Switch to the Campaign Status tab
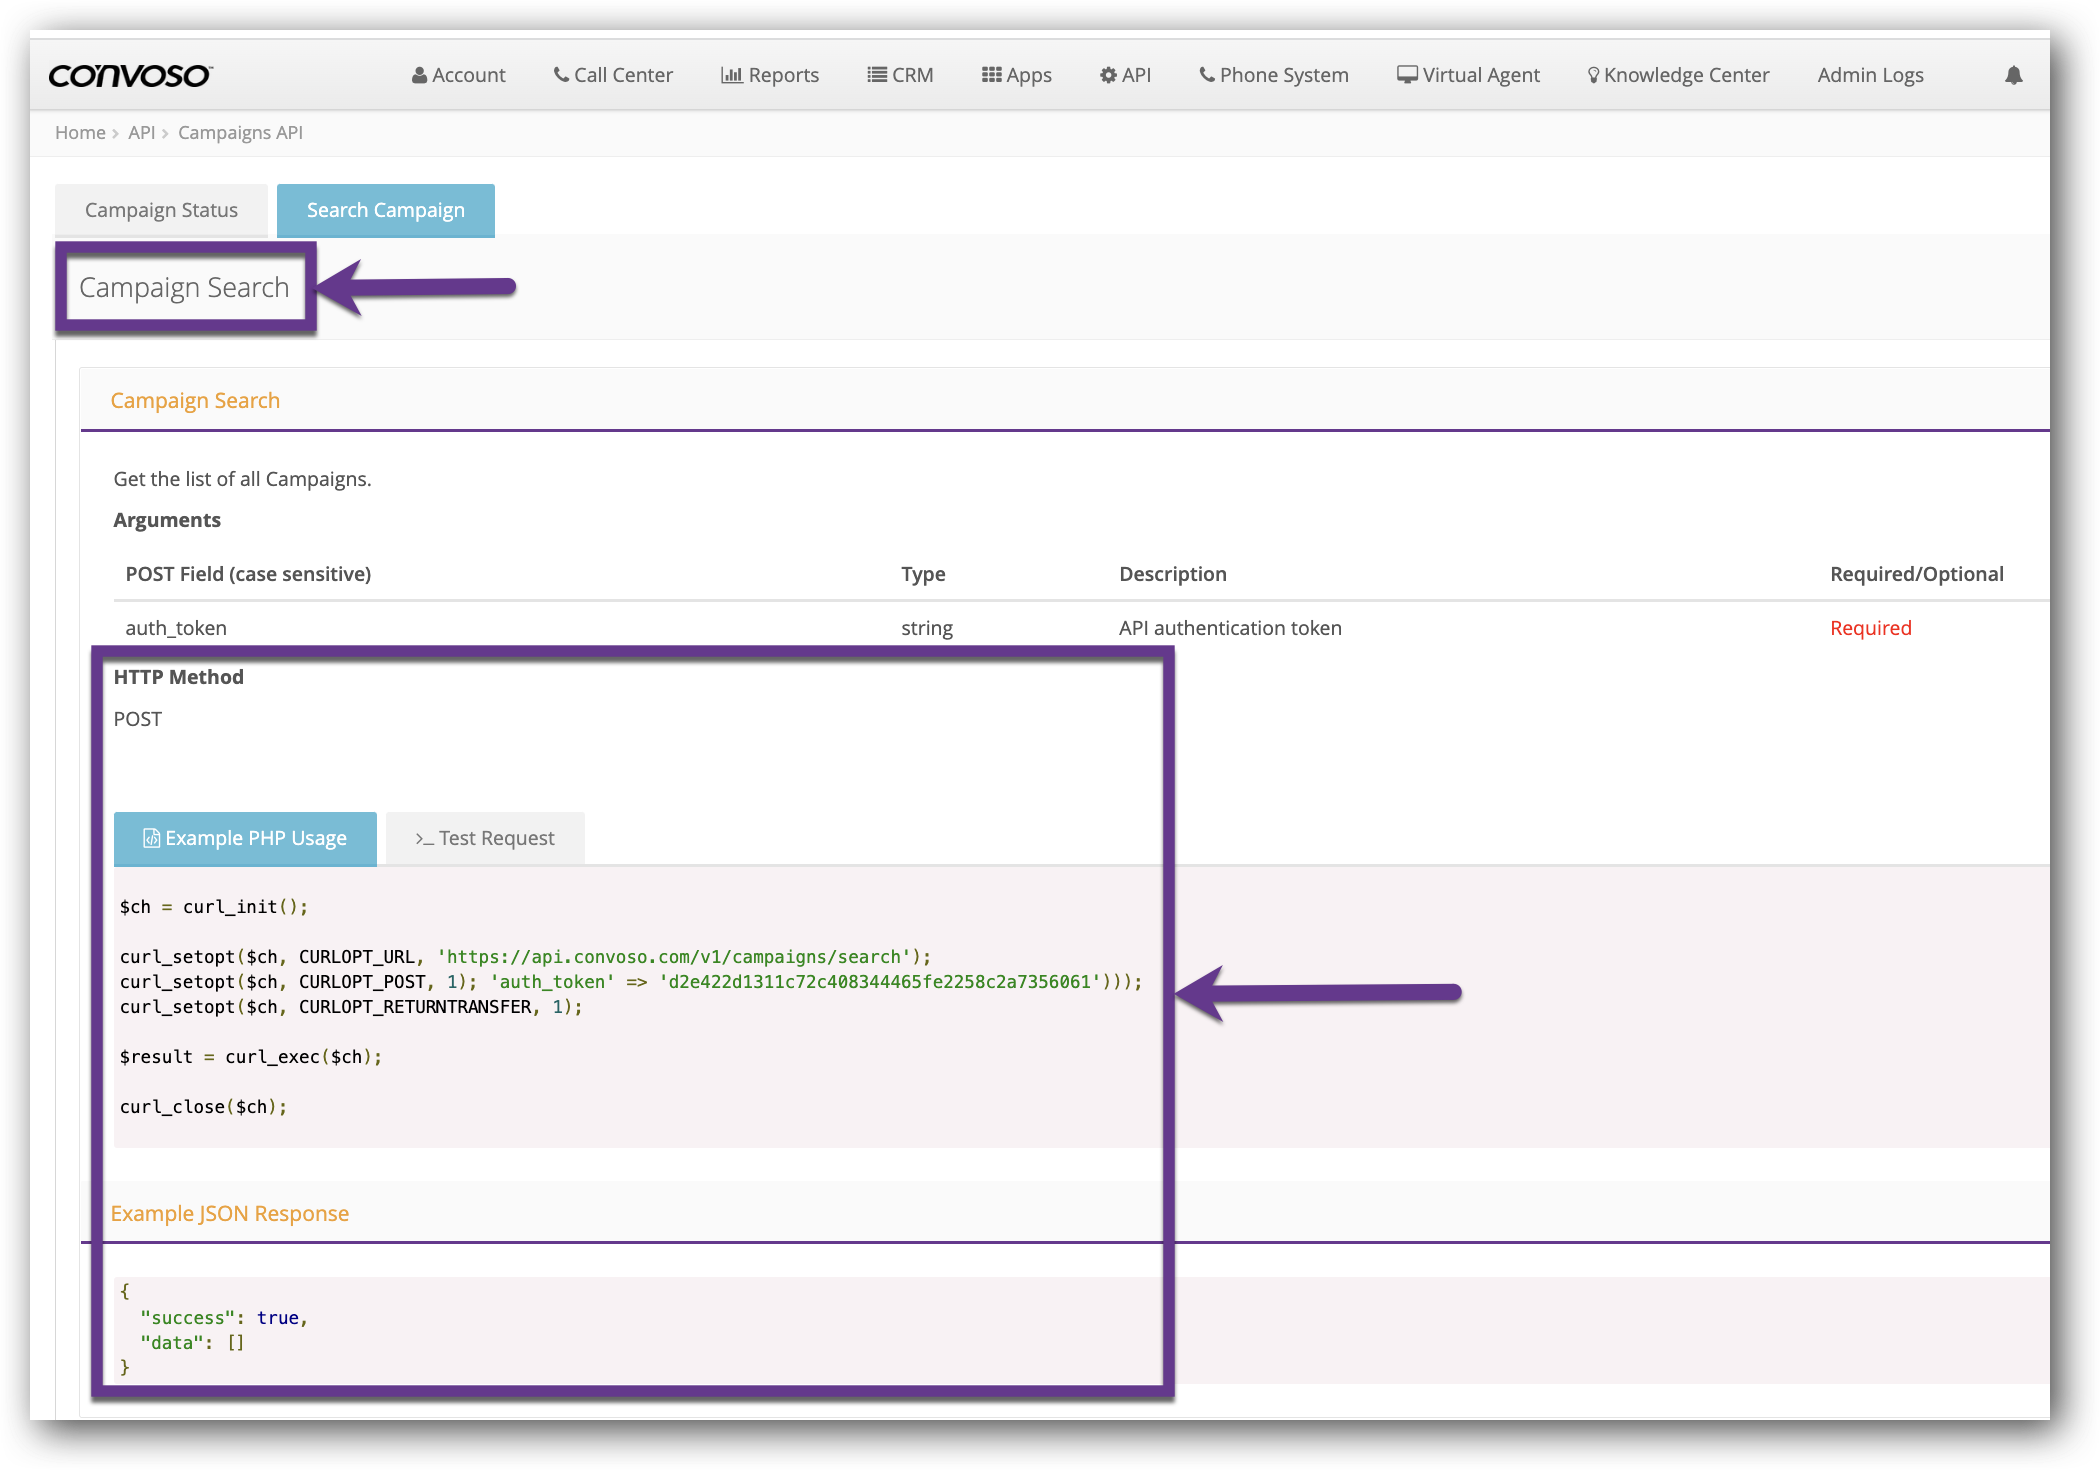 point(161,210)
